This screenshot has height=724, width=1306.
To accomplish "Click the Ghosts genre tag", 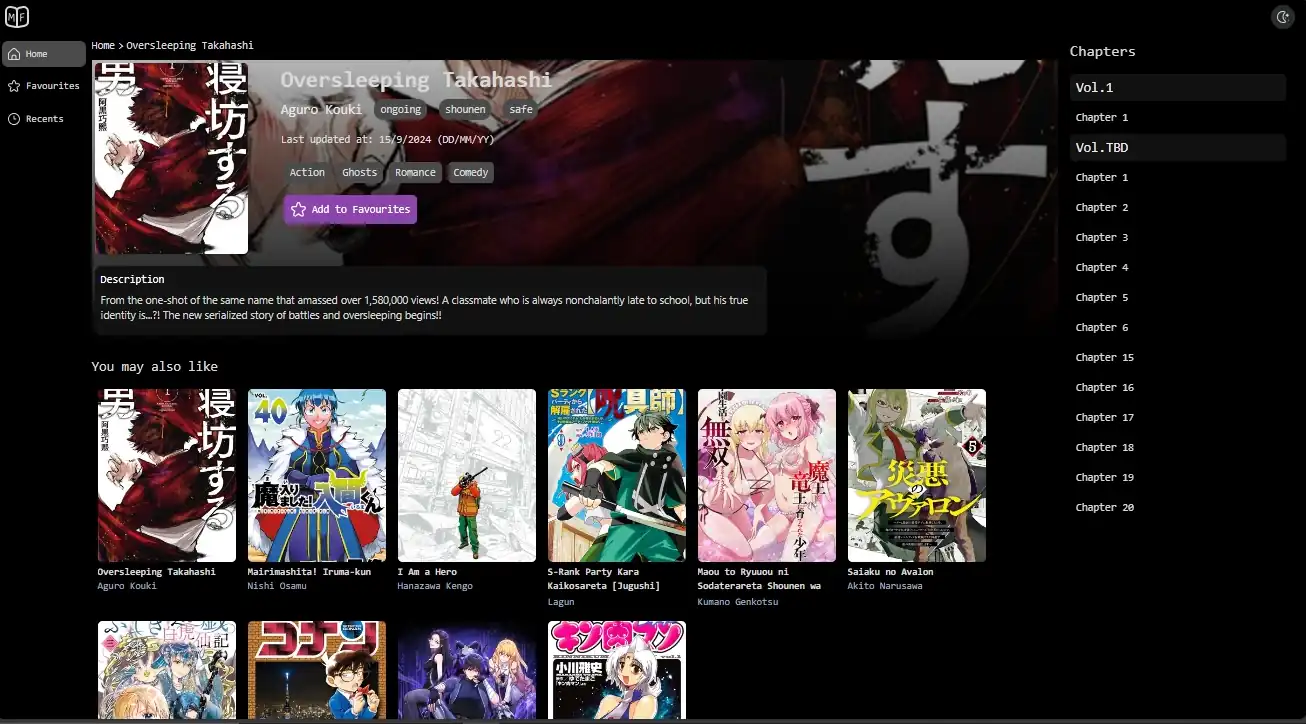I will (x=360, y=172).
